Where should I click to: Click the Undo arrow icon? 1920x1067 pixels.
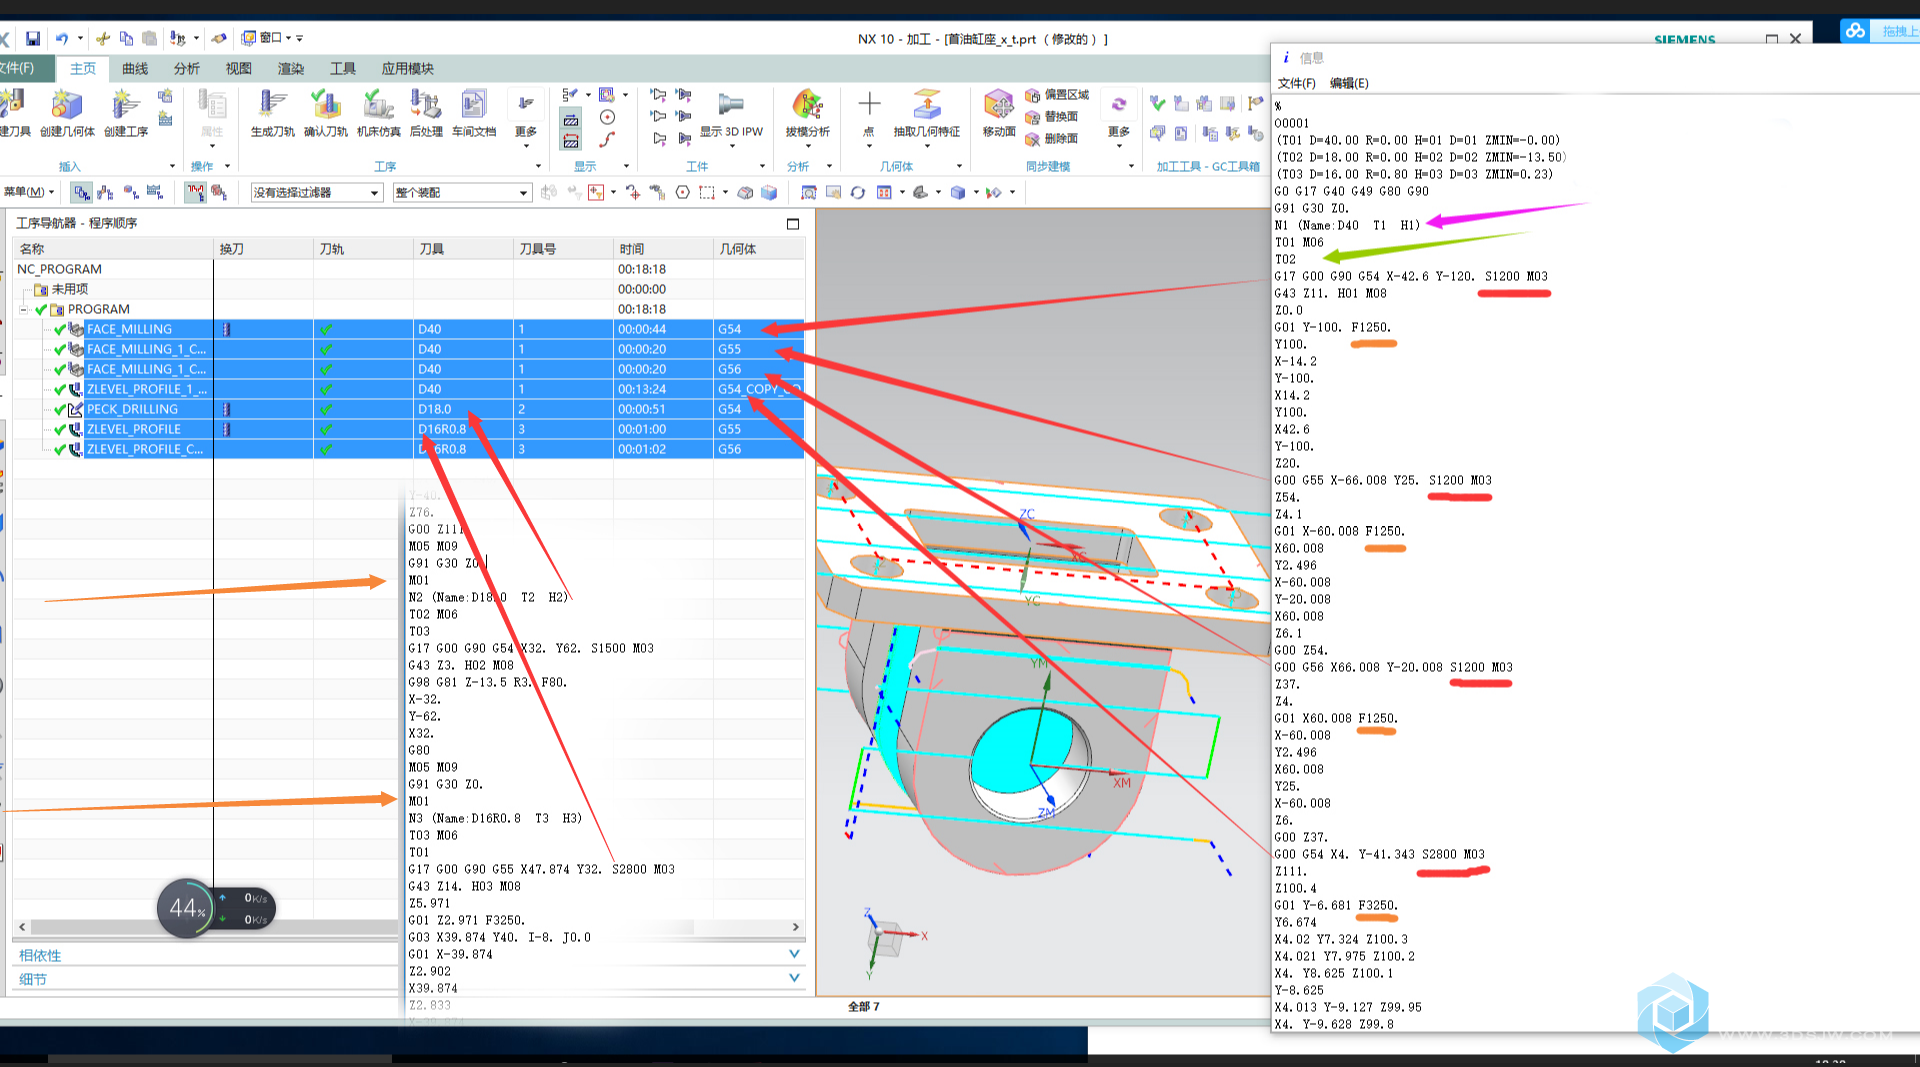[x=62, y=39]
